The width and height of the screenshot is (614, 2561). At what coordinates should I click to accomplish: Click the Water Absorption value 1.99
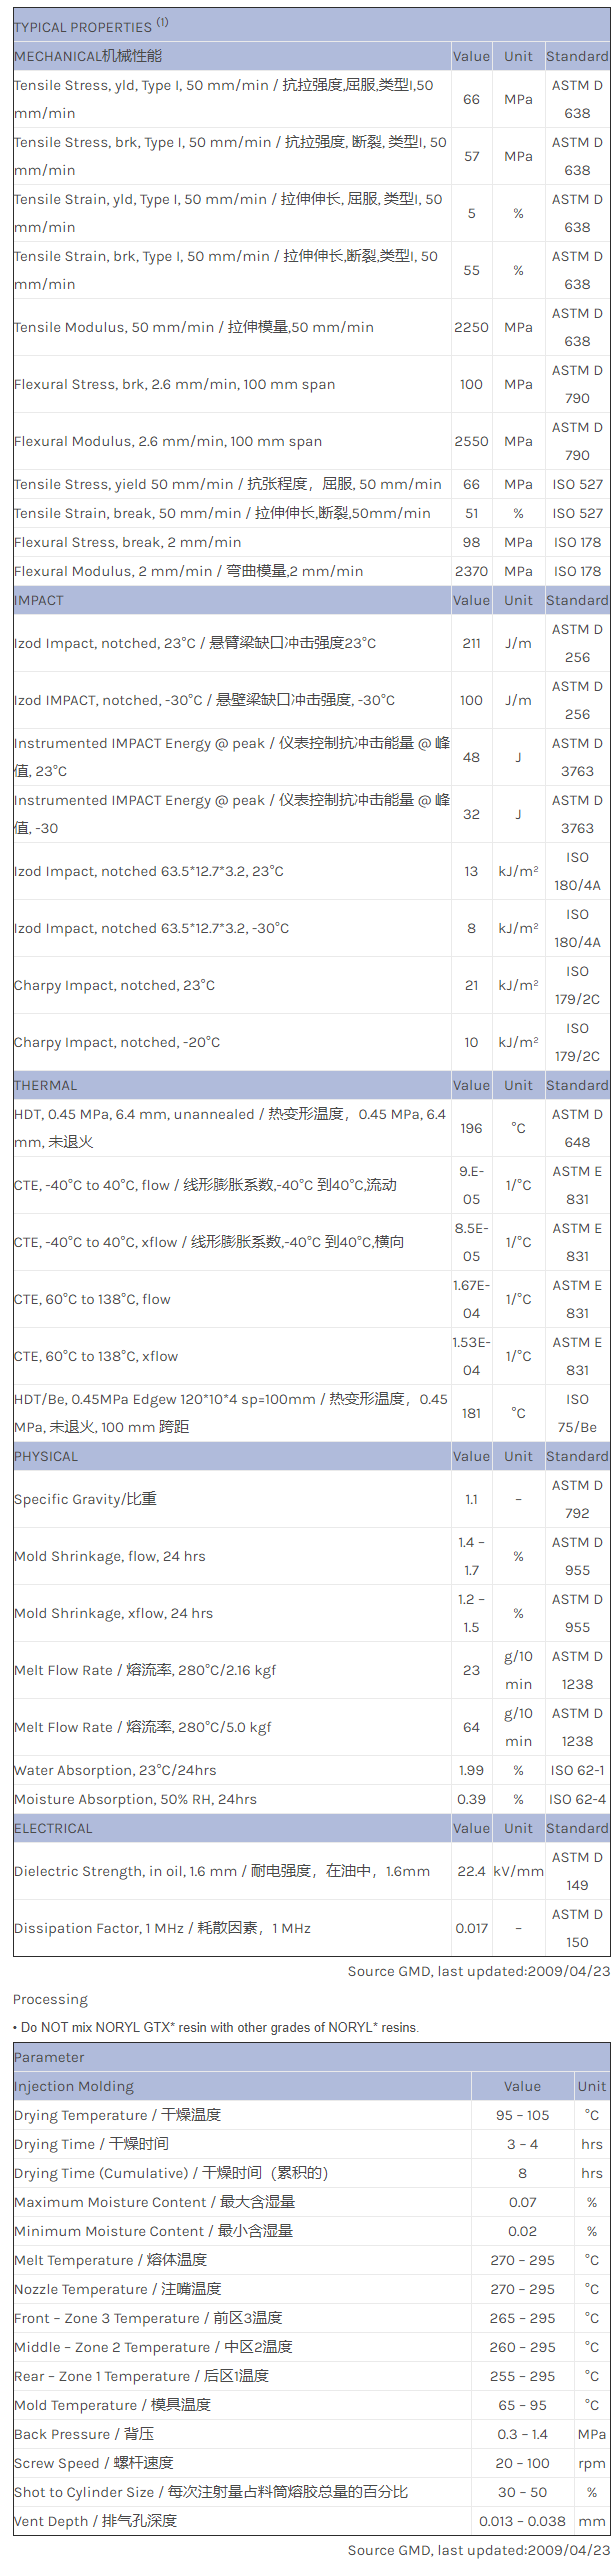click(x=471, y=1770)
